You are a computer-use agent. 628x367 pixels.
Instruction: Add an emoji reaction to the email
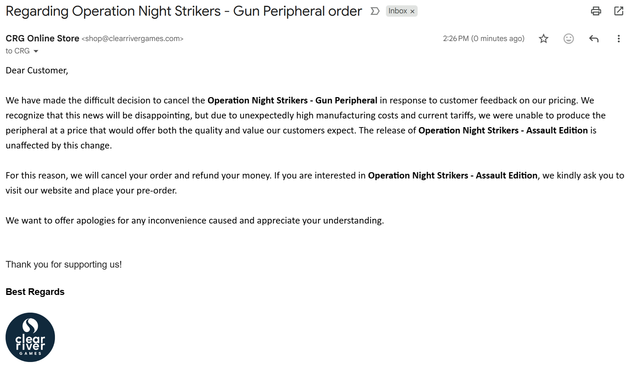click(568, 38)
